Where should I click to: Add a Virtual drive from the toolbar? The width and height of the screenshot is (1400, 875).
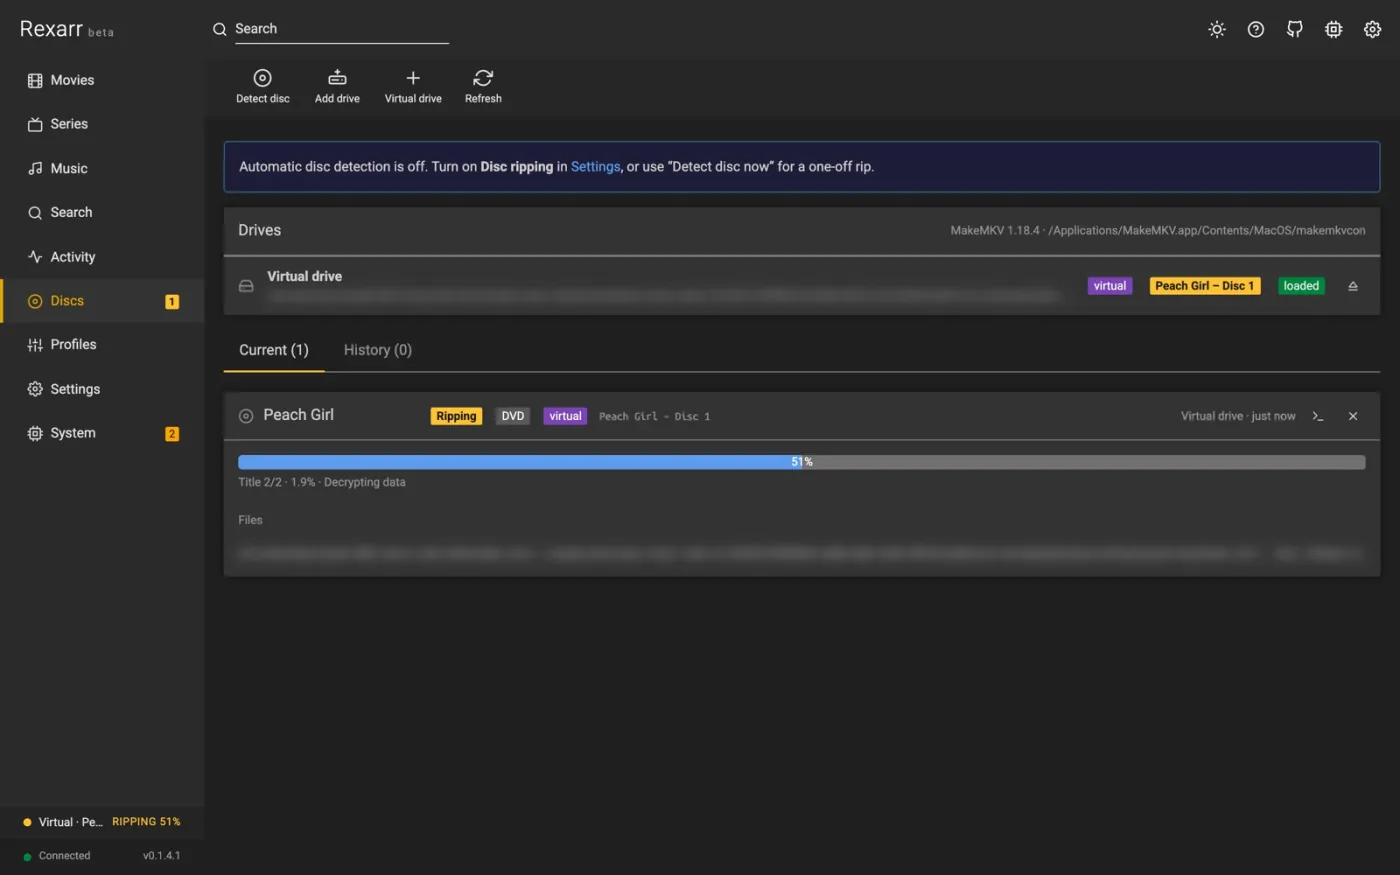click(413, 86)
